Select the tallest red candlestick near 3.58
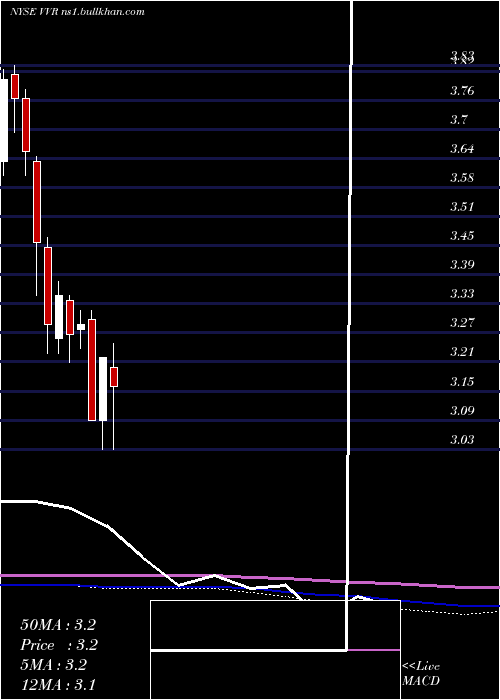The height and width of the screenshot is (700, 500). coord(37,202)
